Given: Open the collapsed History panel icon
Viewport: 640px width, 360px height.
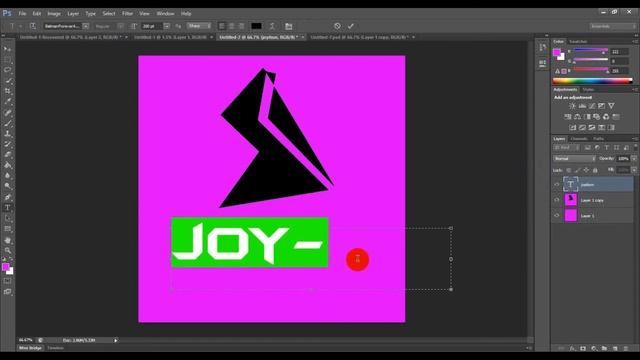Looking at the screenshot, I should [542, 47].
